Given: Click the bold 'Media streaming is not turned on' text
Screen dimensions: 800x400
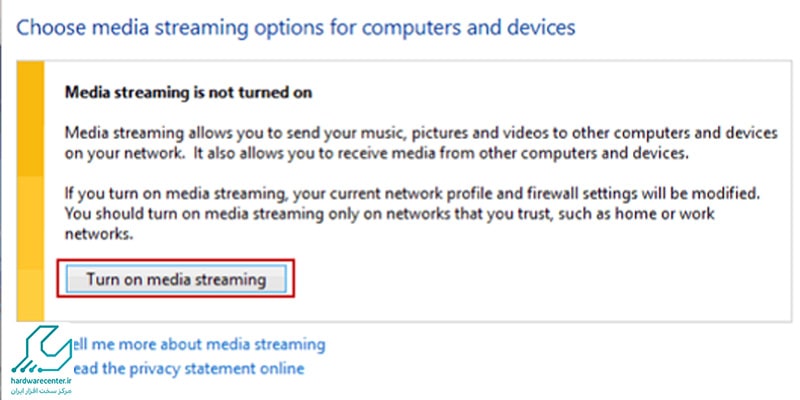Looking at the screenshot, I should coord(188,93).
